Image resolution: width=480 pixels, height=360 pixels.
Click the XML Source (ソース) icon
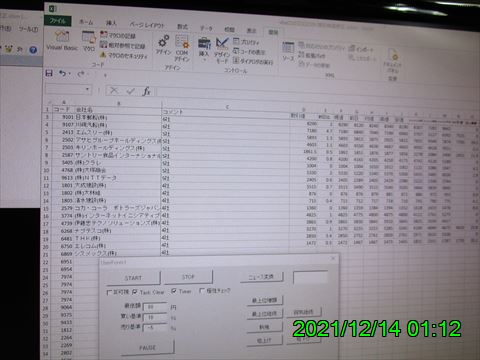coord(288,48)
